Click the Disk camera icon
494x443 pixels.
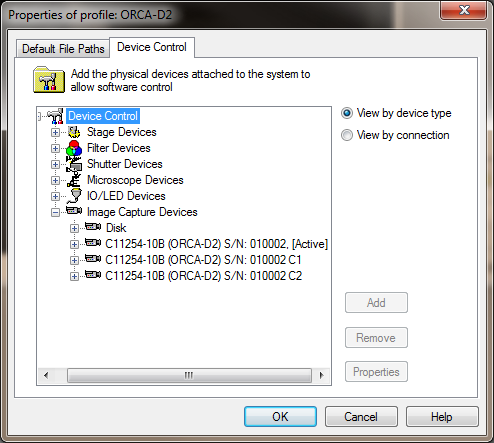93,227
